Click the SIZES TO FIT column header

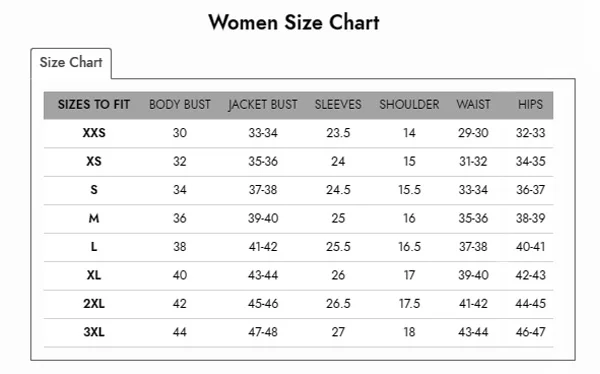tap(94, 105)
